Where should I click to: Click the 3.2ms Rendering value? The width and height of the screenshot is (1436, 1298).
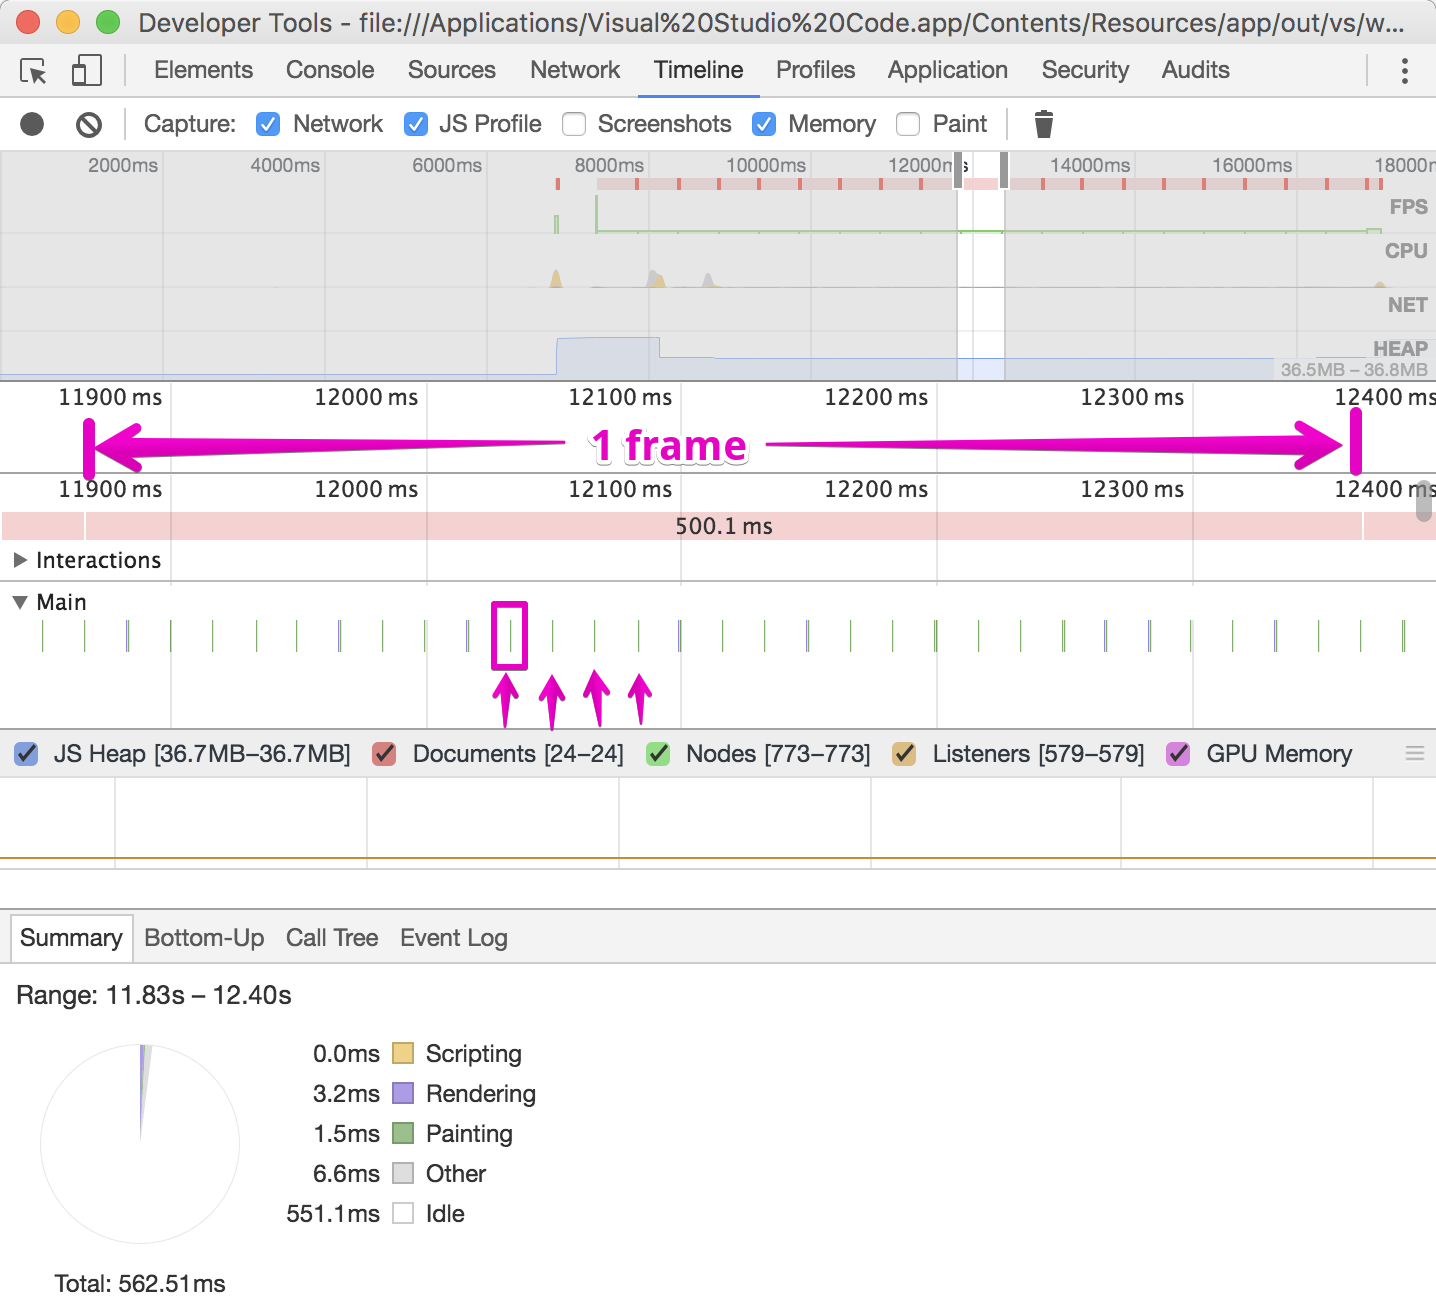tap(346, 1094)
